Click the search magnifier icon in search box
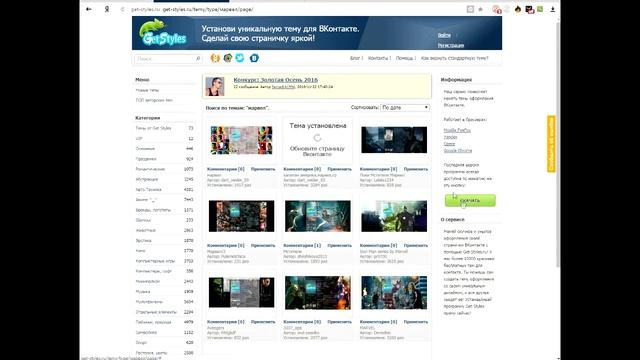 coord(198,59)
